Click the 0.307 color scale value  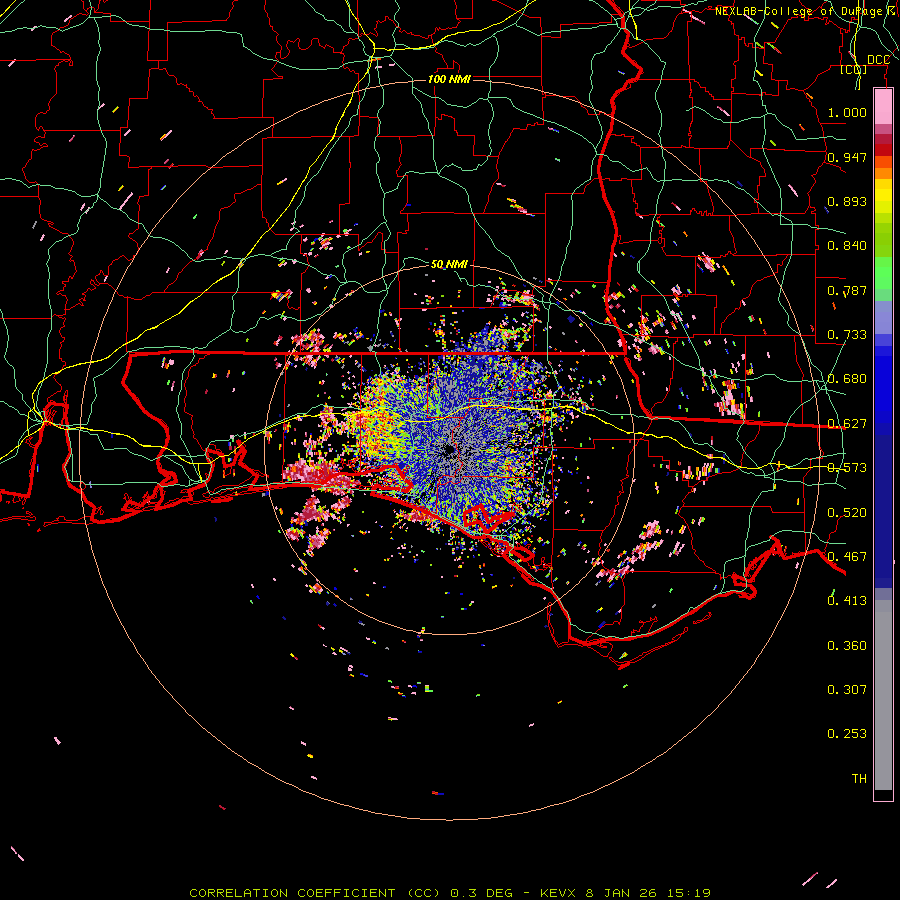point(847,690)
